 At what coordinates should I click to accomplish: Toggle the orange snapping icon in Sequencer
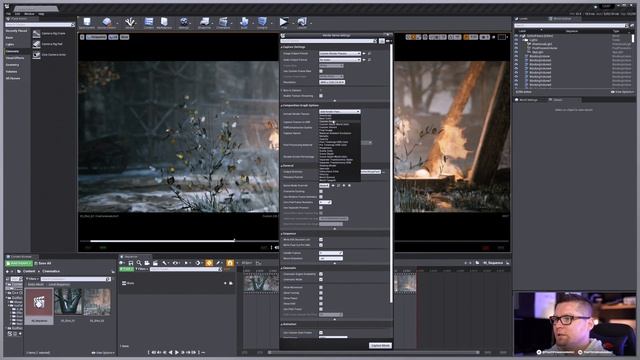coord(230,263)
